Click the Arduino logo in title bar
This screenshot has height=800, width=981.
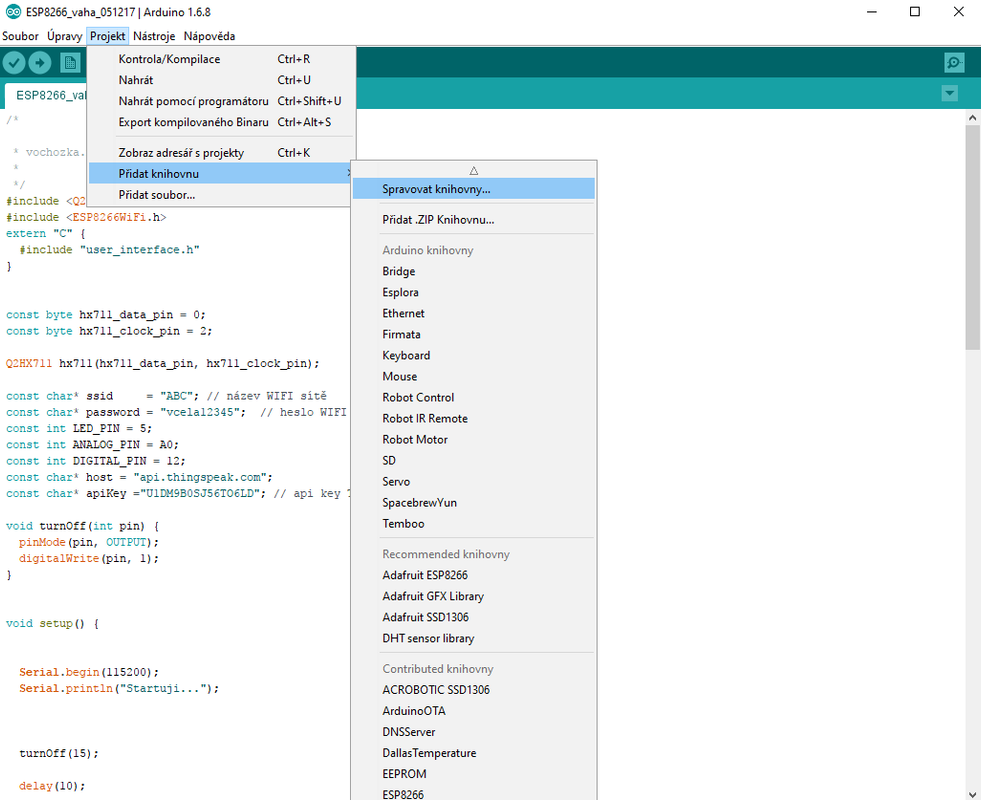(13, 12)
